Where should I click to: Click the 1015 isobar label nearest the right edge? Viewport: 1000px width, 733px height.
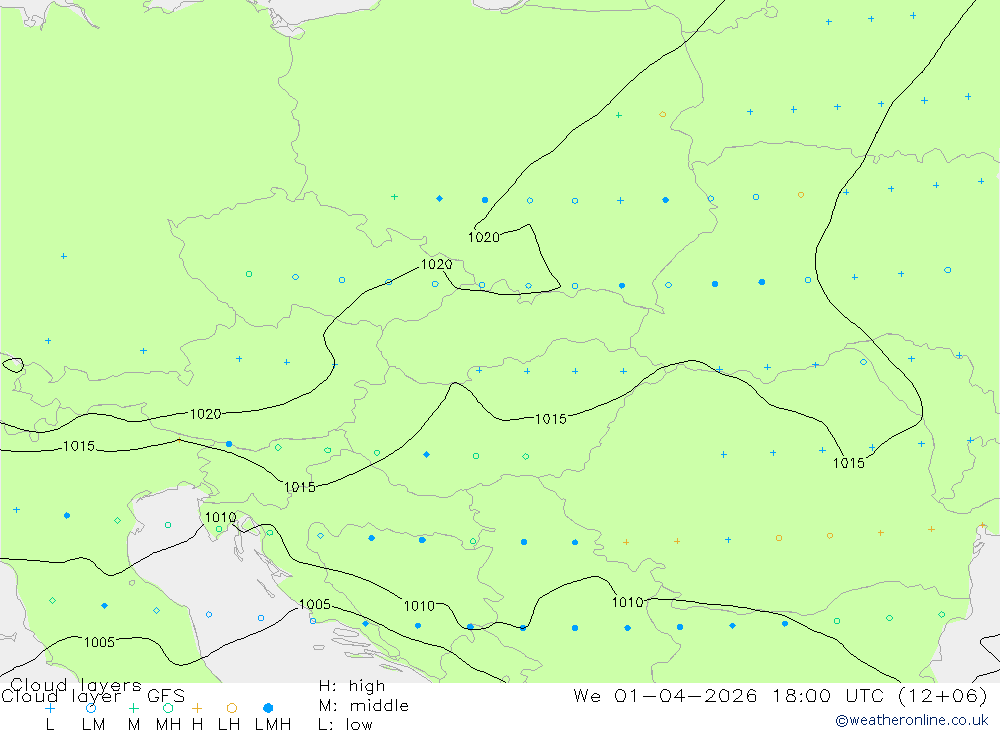click(x=849, y=463)
